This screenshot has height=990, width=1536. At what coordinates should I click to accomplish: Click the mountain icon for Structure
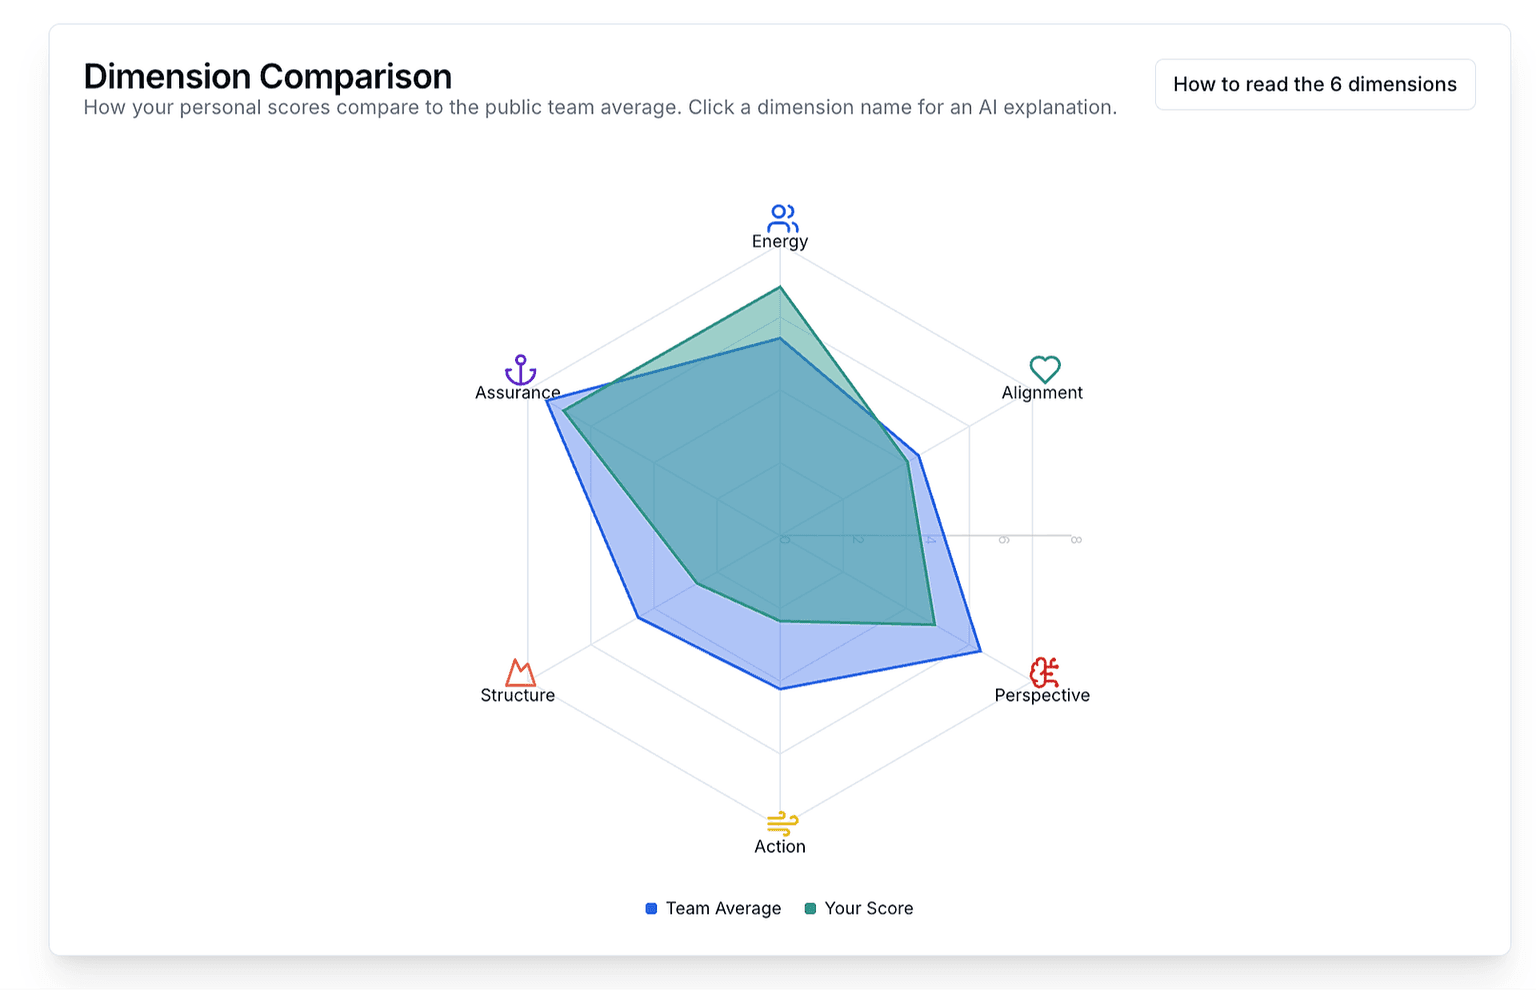point(518,670)
